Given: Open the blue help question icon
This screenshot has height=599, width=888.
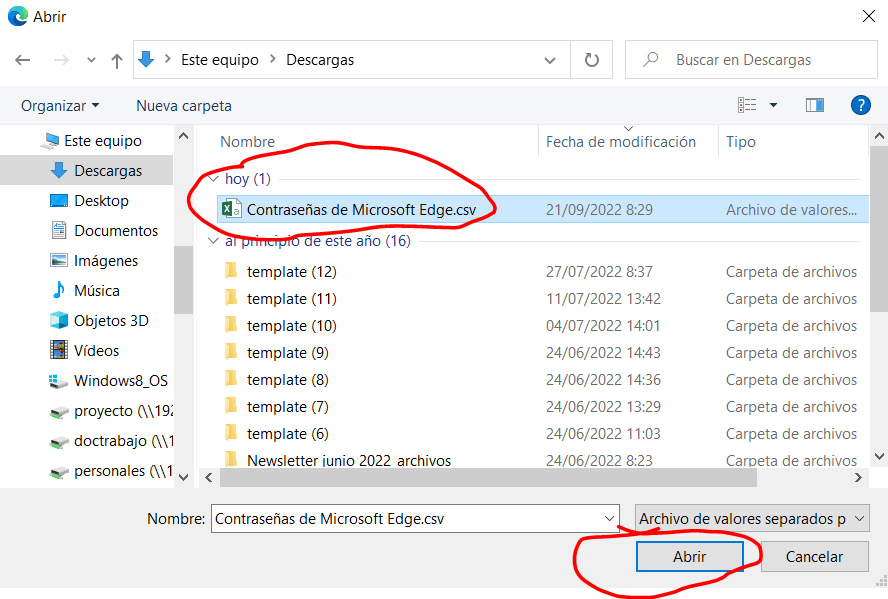Looking at the screenshot, I should pyautogui.click(x=860, y=105).
